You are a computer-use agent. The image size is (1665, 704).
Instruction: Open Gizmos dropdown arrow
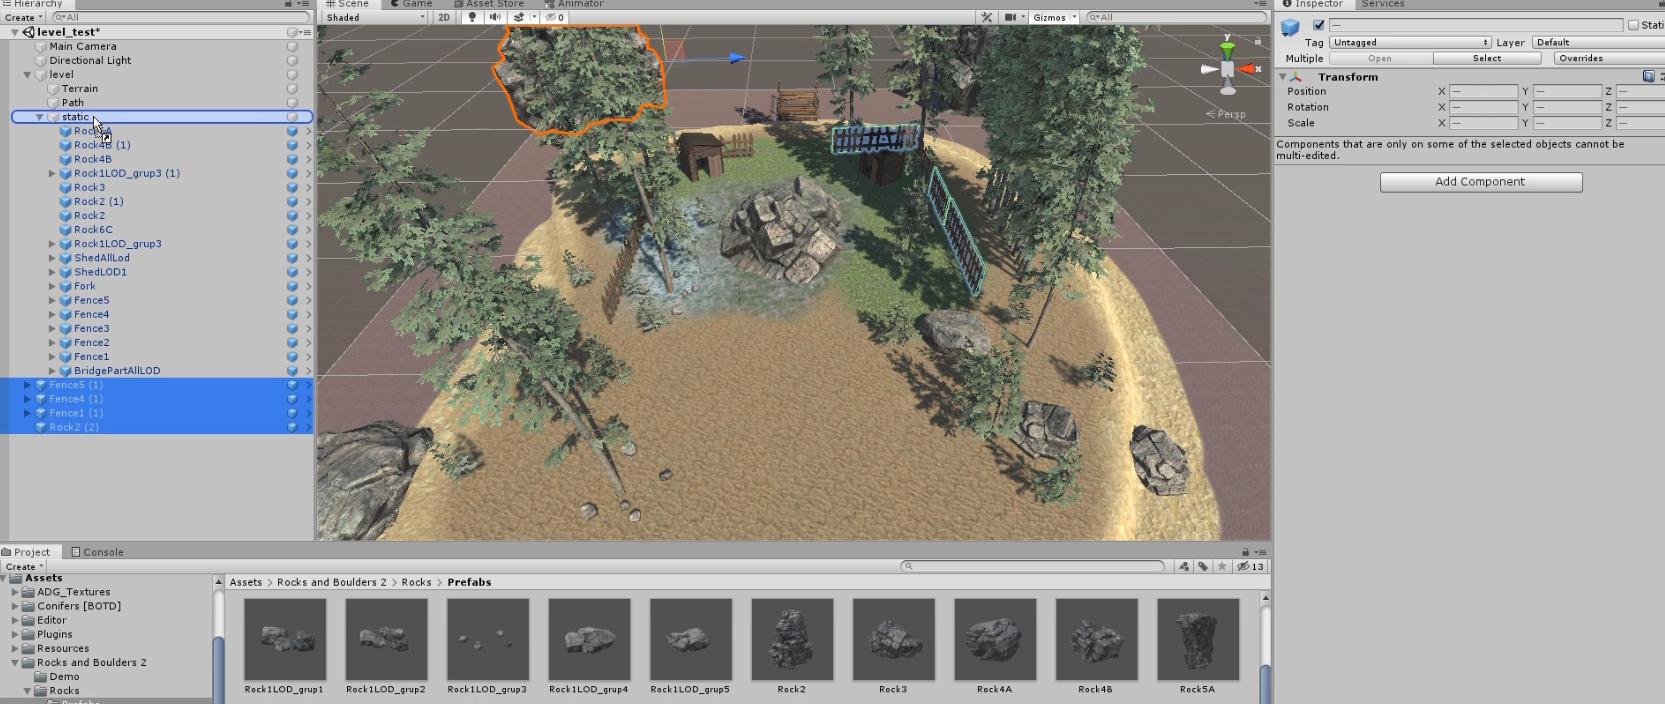tap(1074, 17)
